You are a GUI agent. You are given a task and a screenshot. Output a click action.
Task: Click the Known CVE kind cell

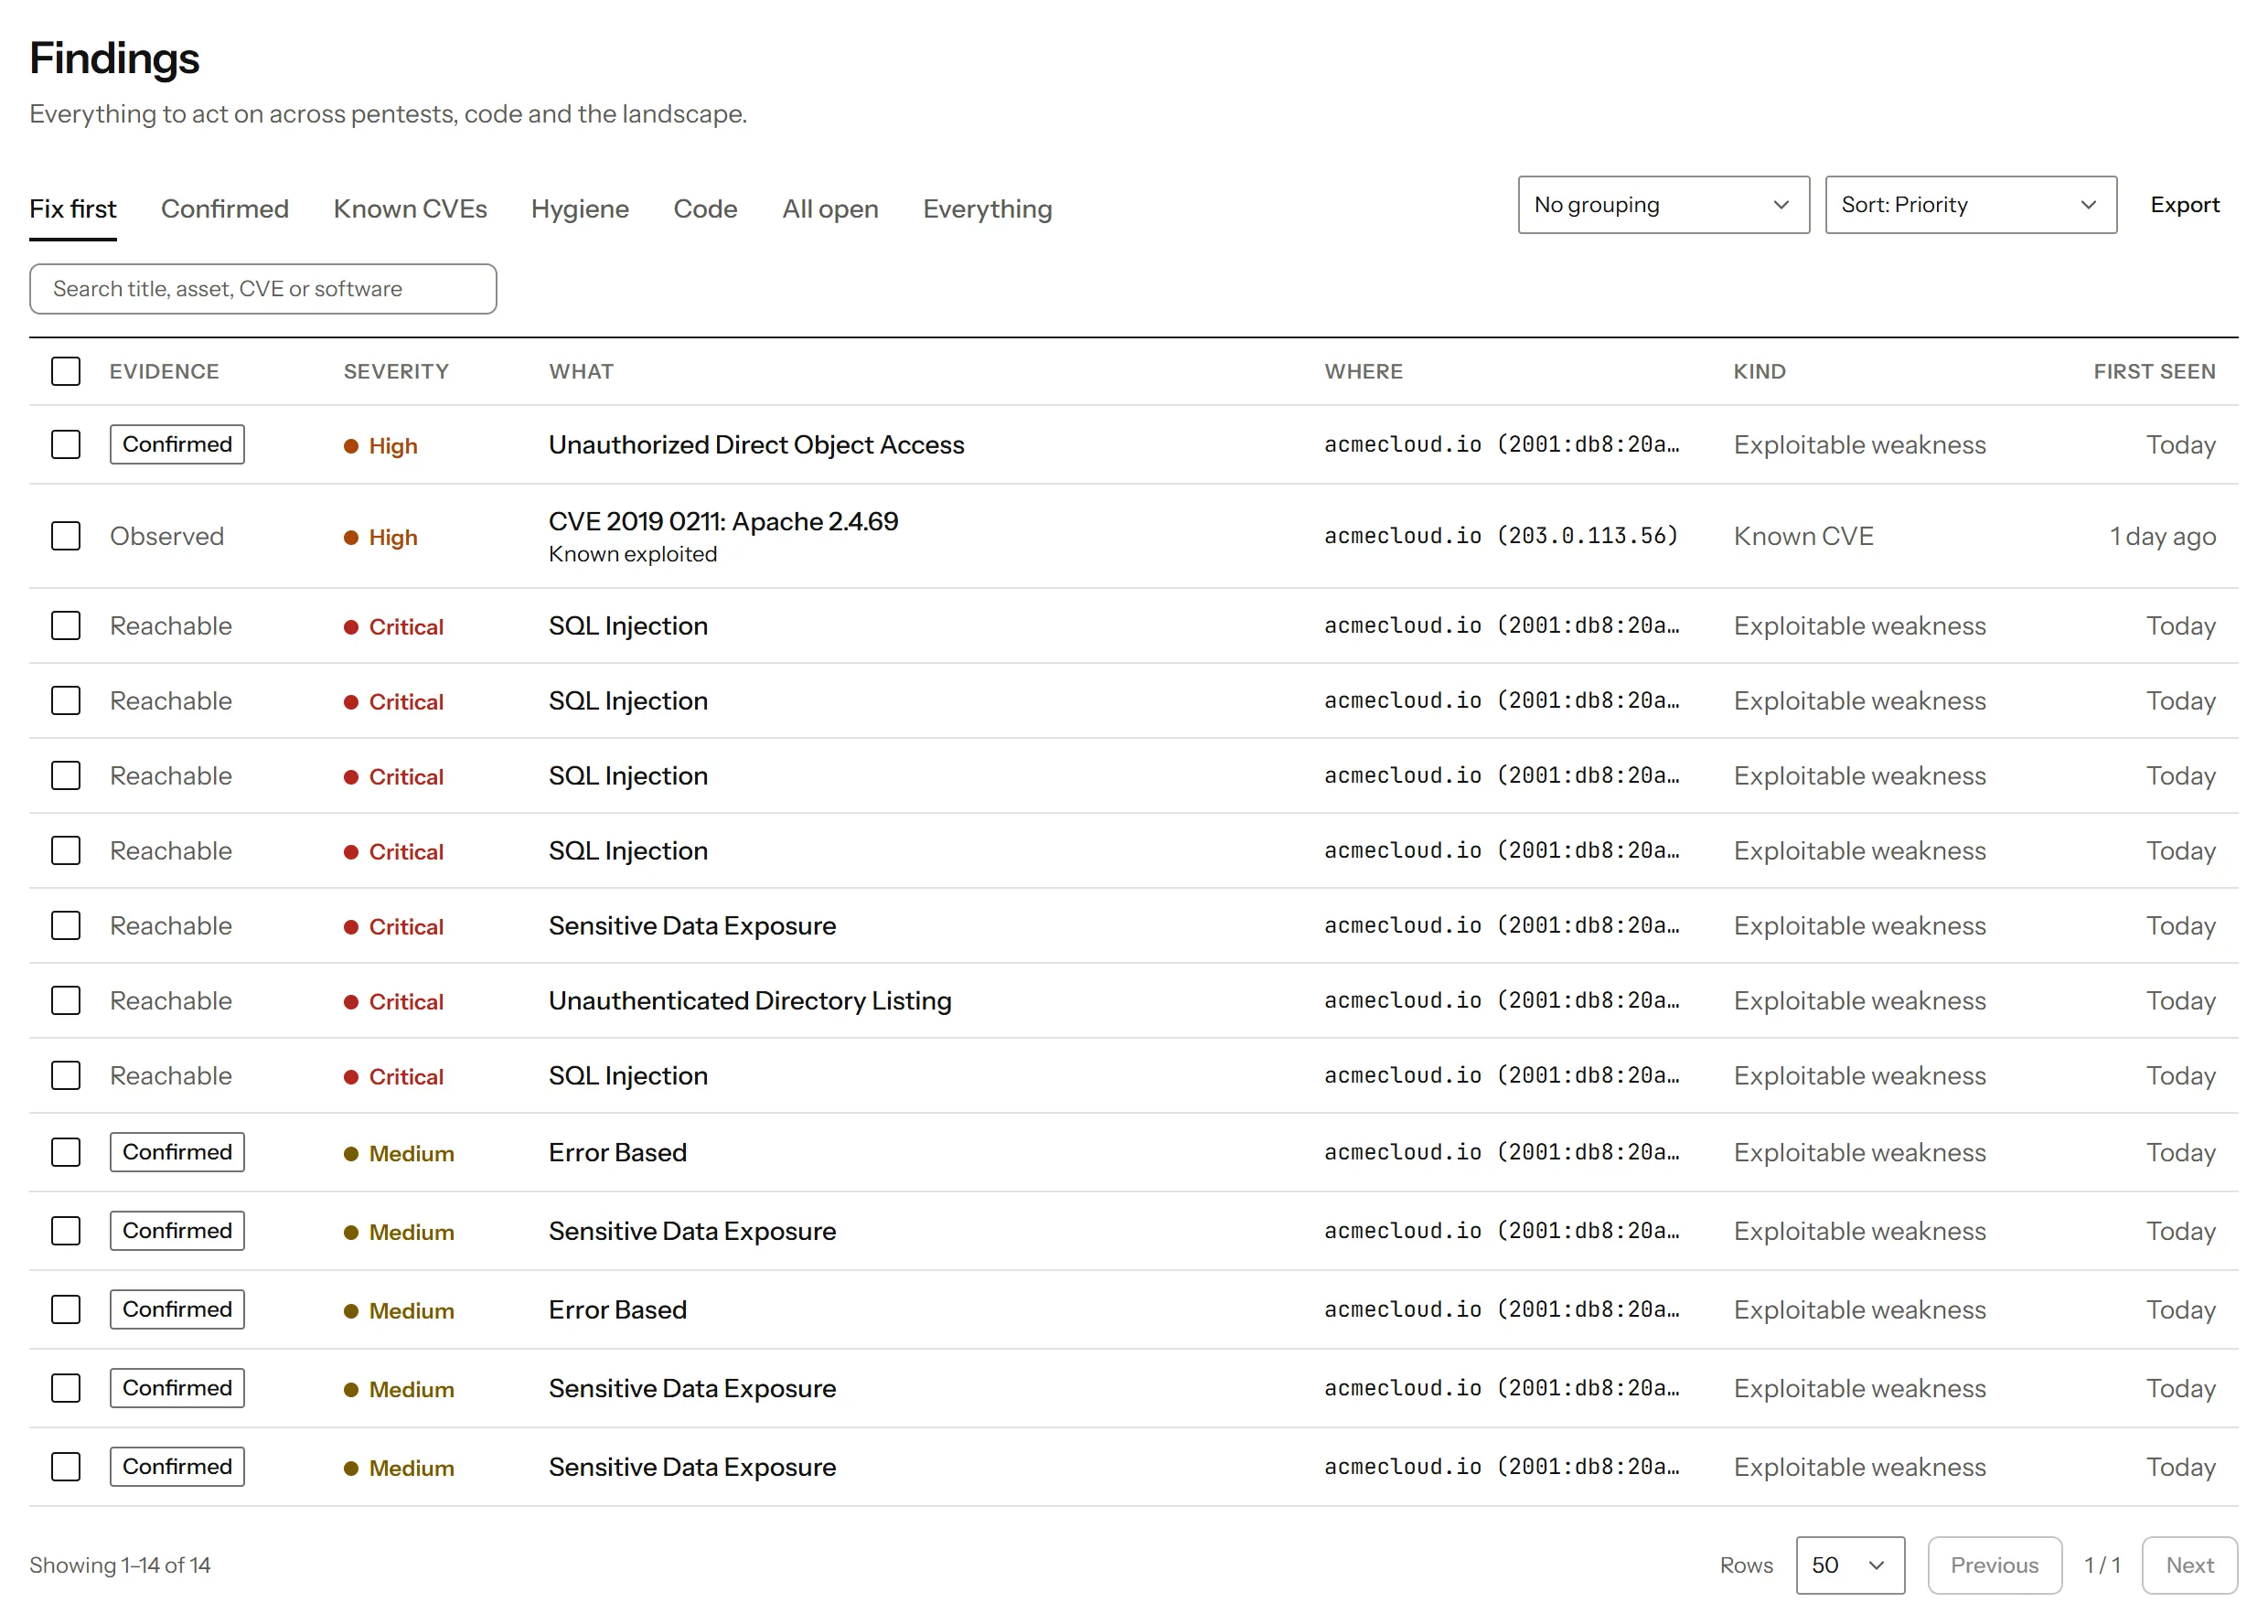(x=1803, y=536)
